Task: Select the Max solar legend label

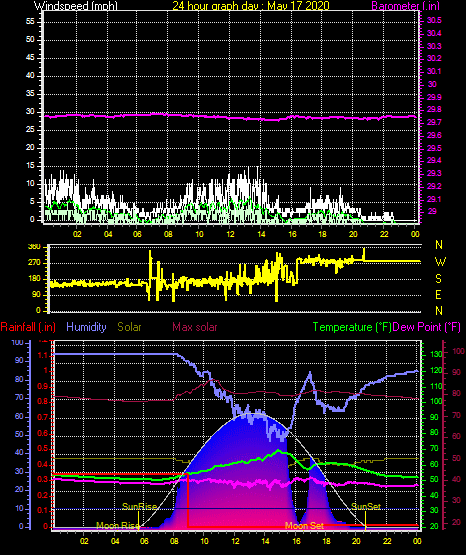Action: 195,327
